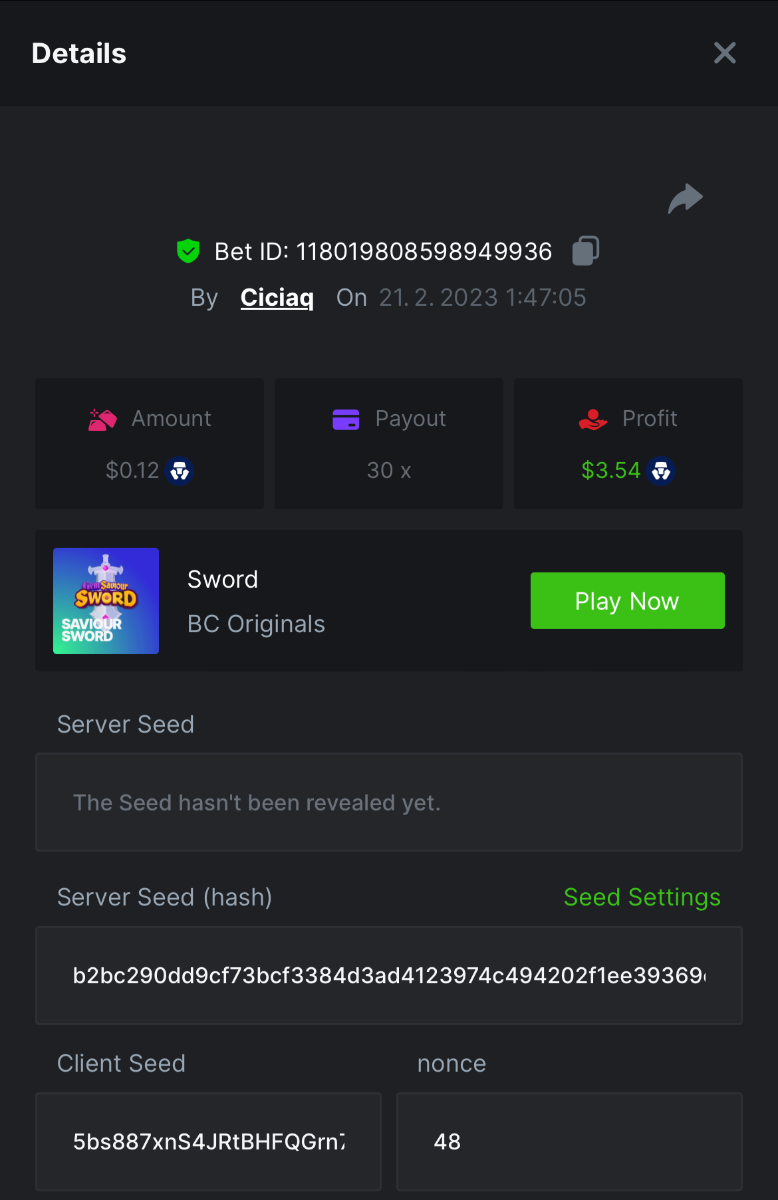Click the green verified shield icon

(188, 251)
